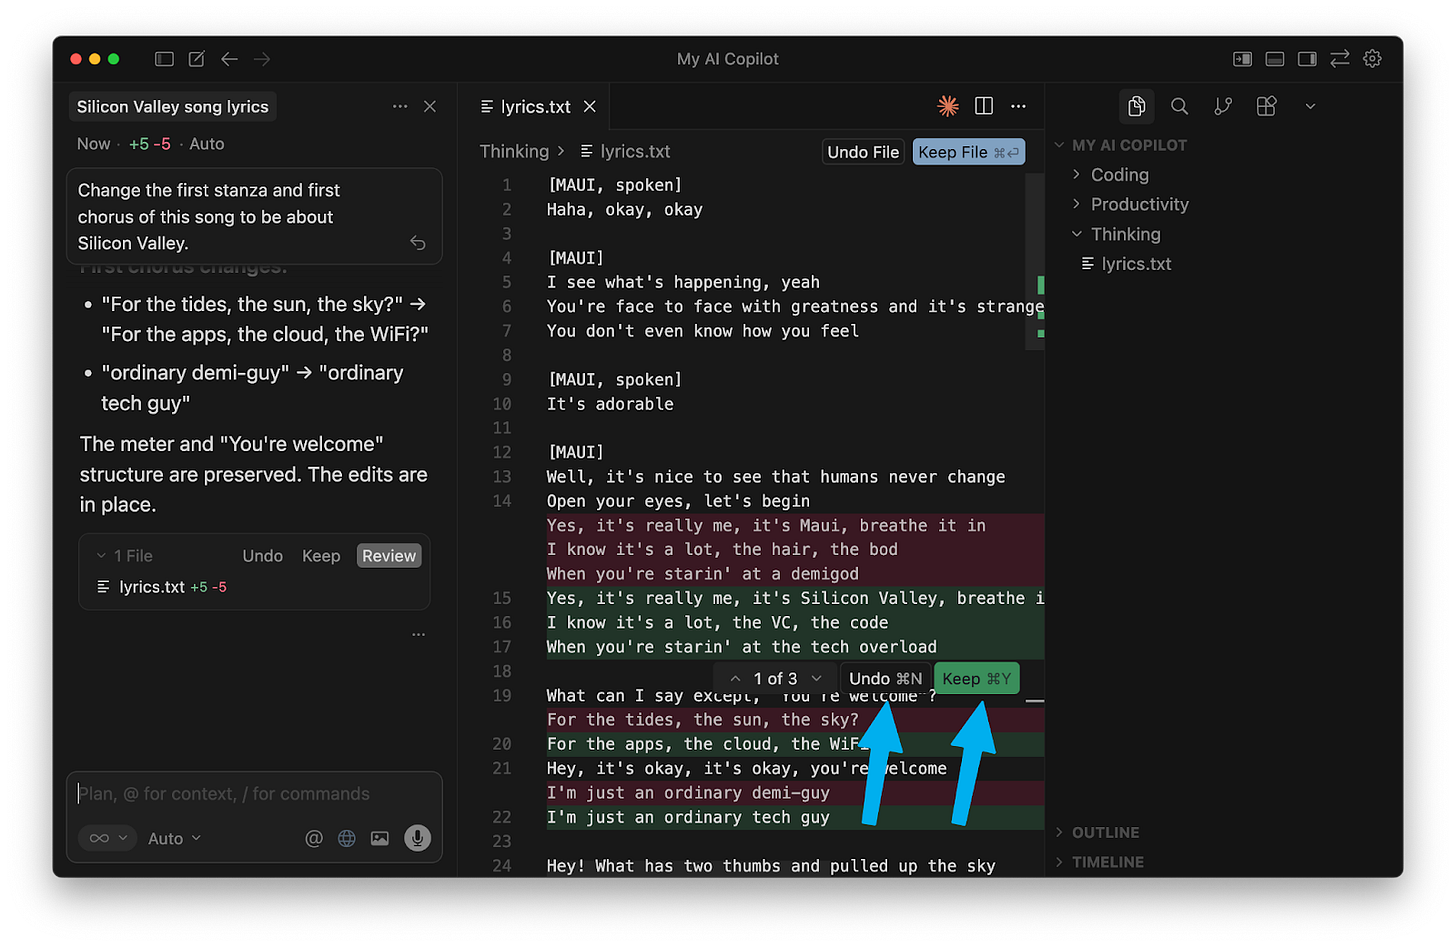Click Keep in the file changes box
The image size is (1456, 947).
click(321, 556)
